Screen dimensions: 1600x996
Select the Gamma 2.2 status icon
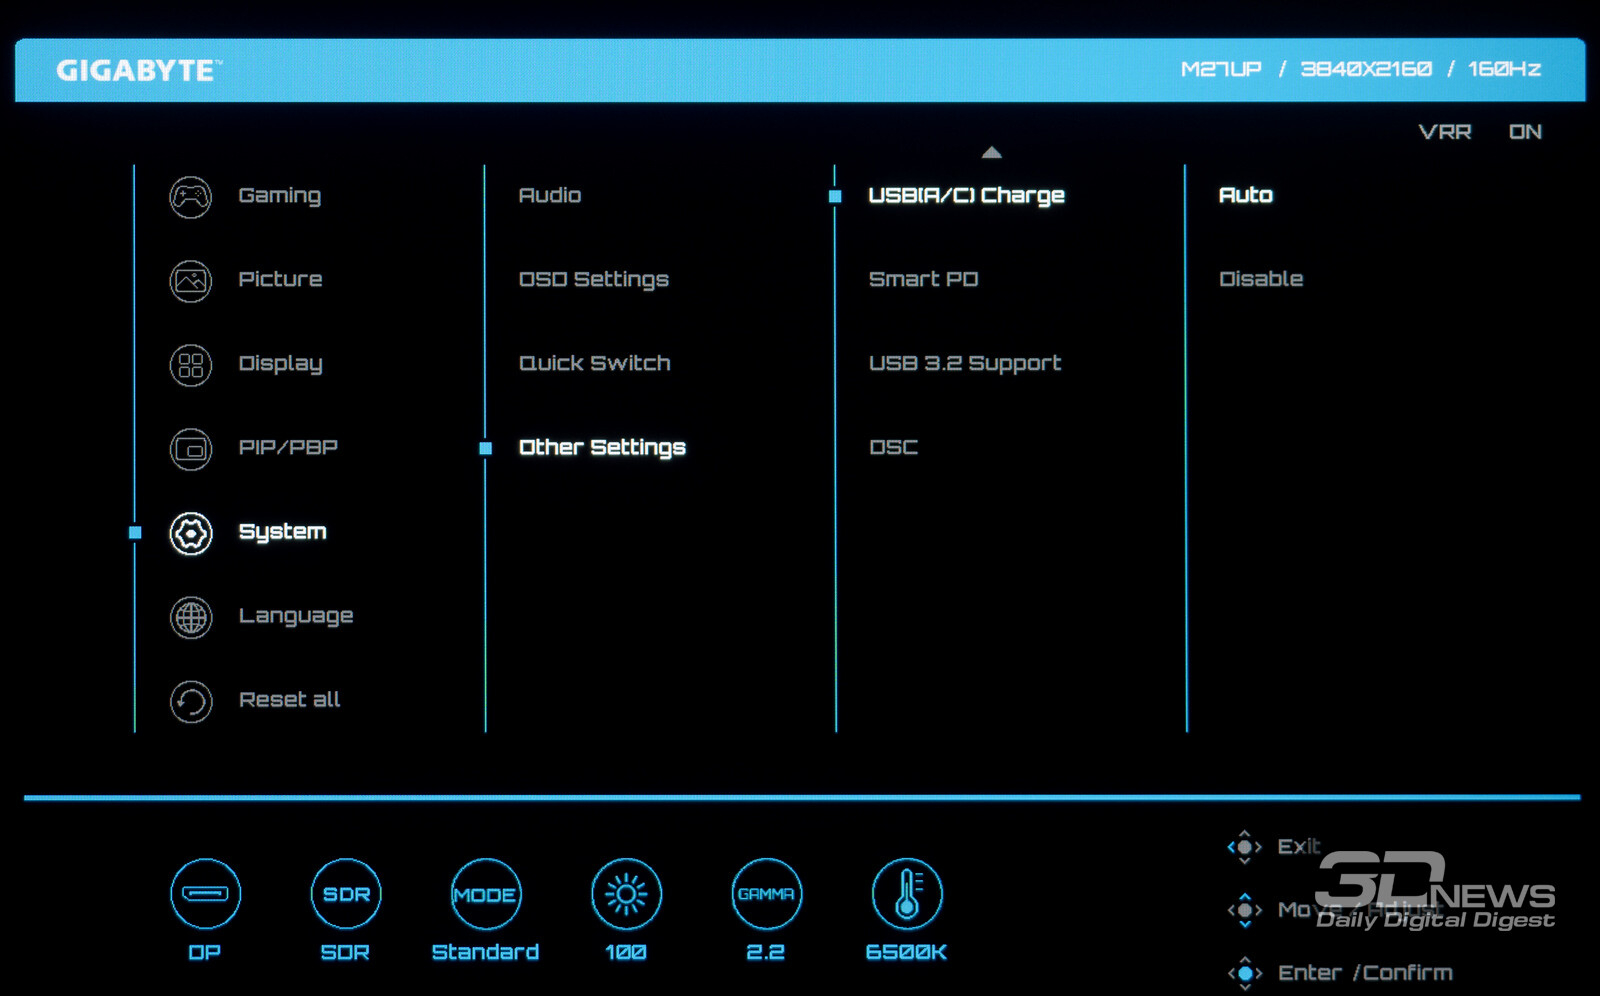[x=766, y=894]
